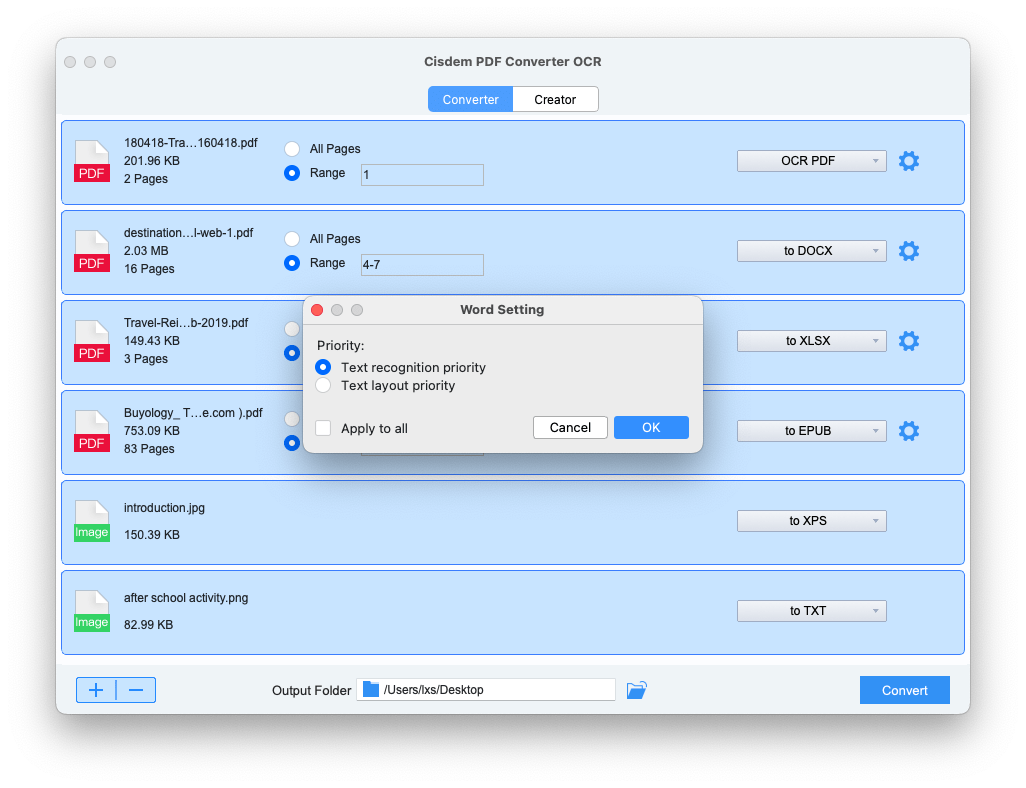Open the to XLSX format dropdown
This screenshot has height=788, width=1026.
tap(811, 341)
